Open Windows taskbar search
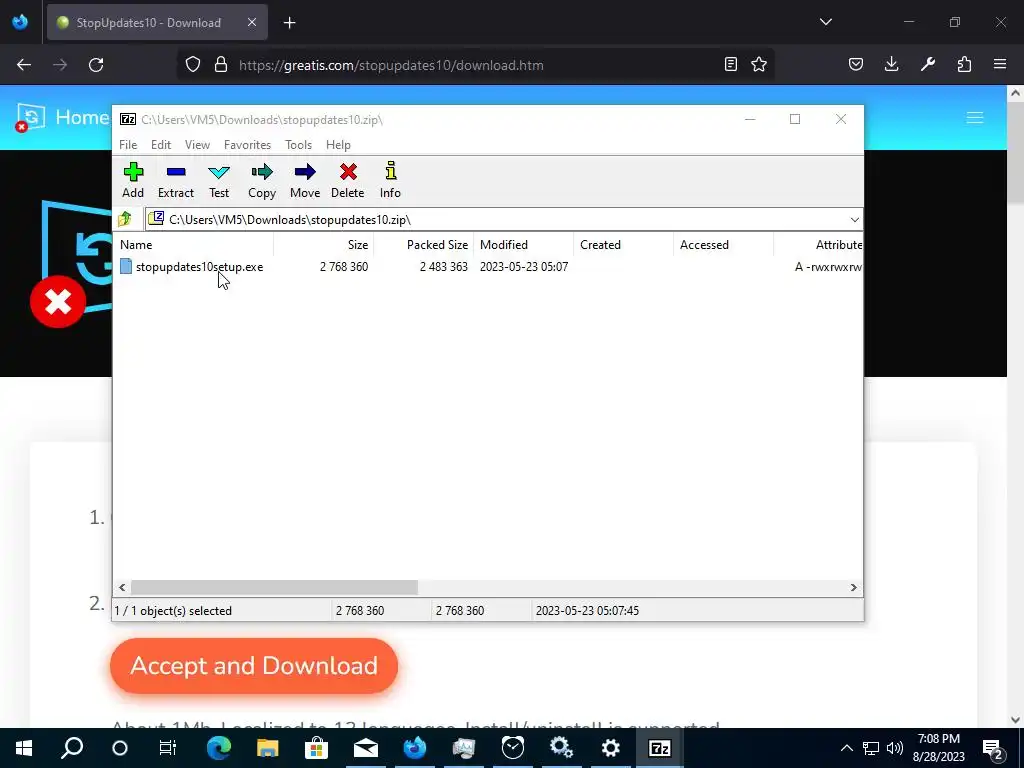Screen dimensions: 1024x768 72,748
